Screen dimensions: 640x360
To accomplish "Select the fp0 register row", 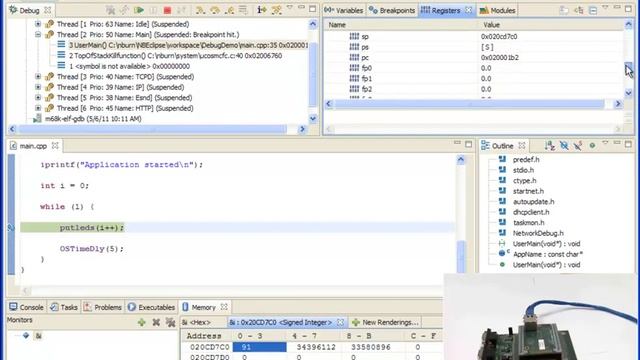I will pyautogui.click(x=473, y=68).
